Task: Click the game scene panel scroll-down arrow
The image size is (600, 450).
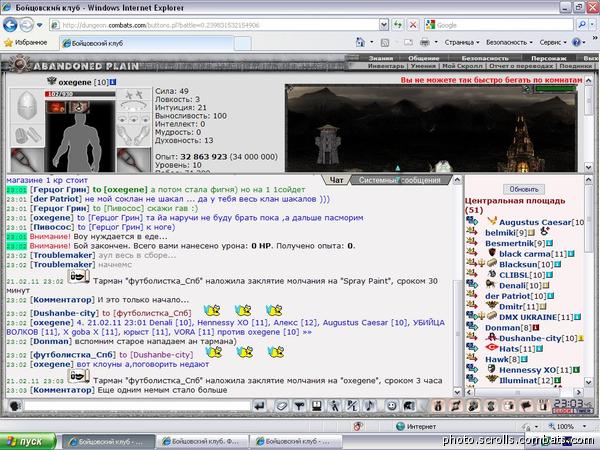Action: (589, 167)
